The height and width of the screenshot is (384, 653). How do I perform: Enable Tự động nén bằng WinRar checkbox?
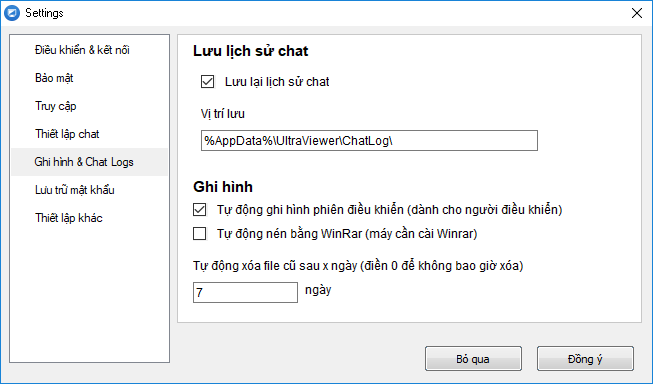(199, 234)
